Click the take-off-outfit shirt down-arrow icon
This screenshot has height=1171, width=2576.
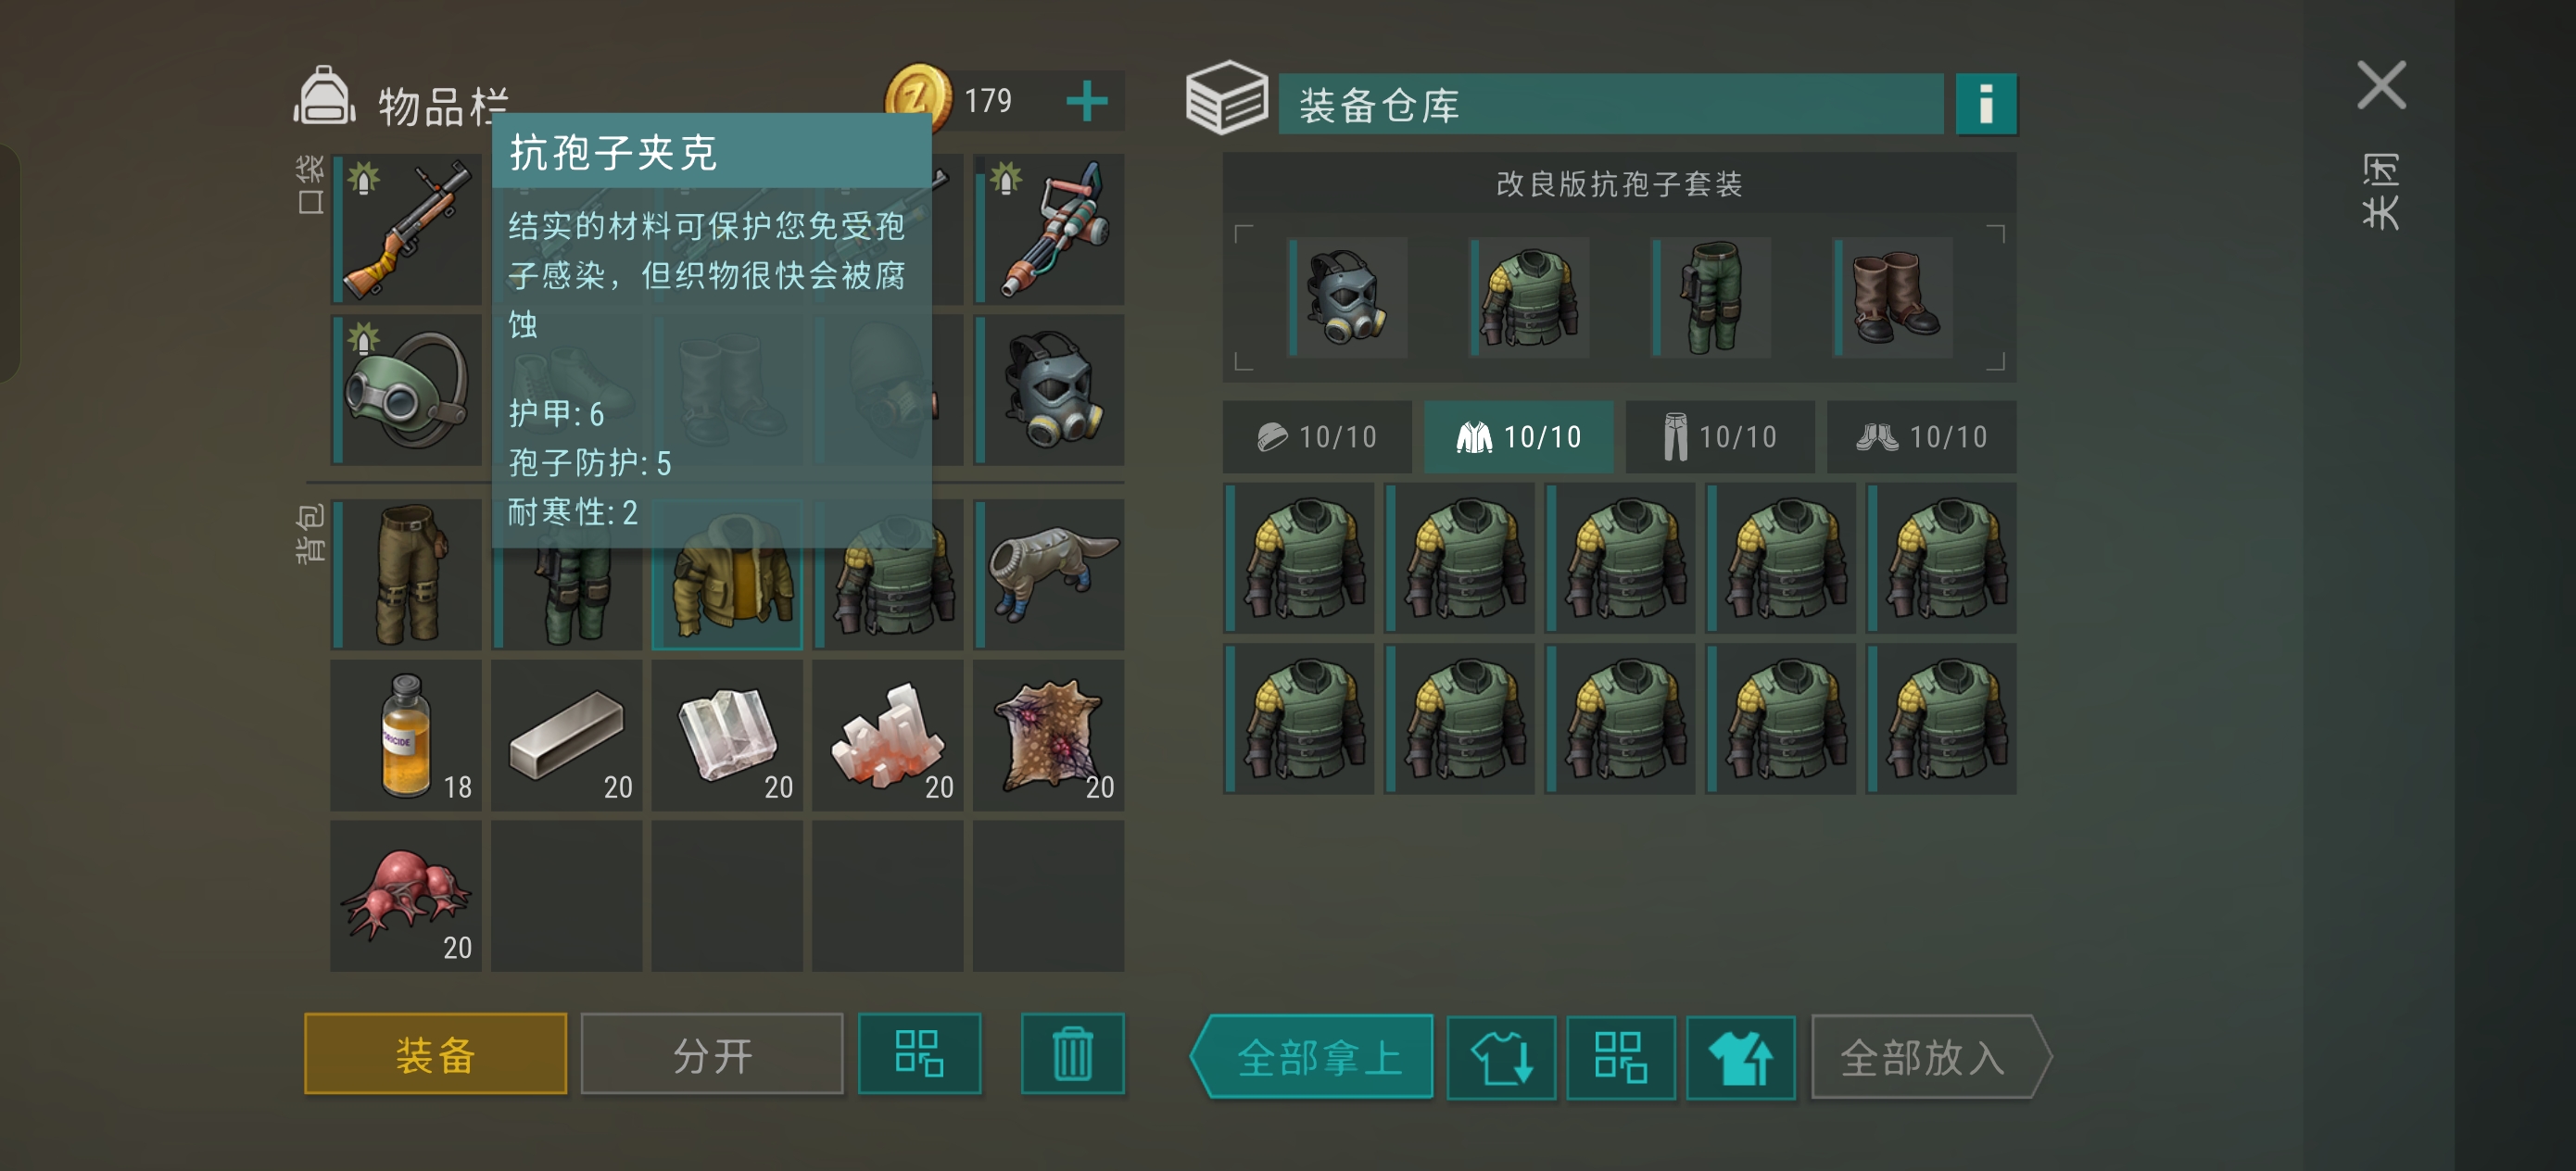click(1501, 1057)
